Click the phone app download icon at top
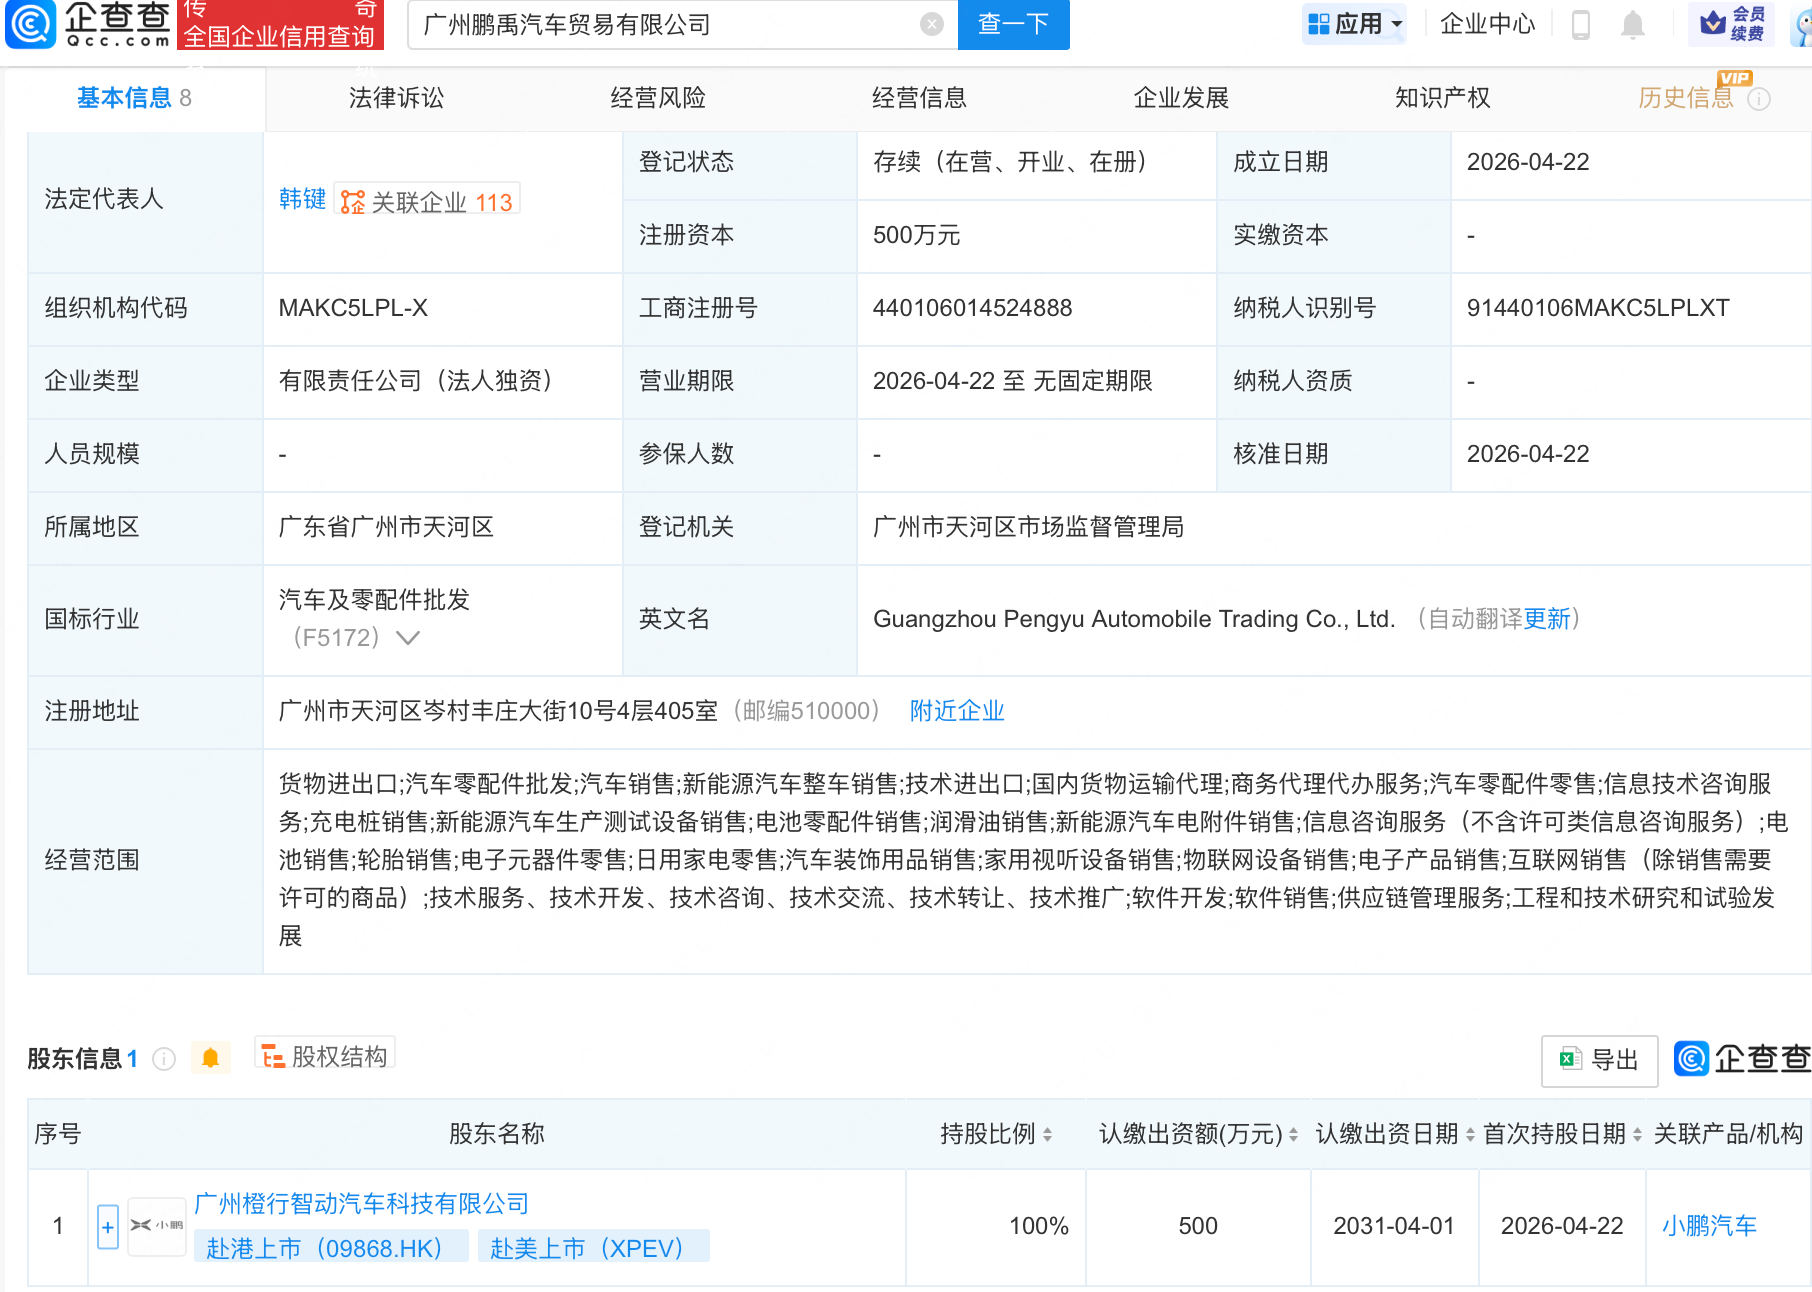Screen dimensions: 1812x1292 (x=1580, y=25)
